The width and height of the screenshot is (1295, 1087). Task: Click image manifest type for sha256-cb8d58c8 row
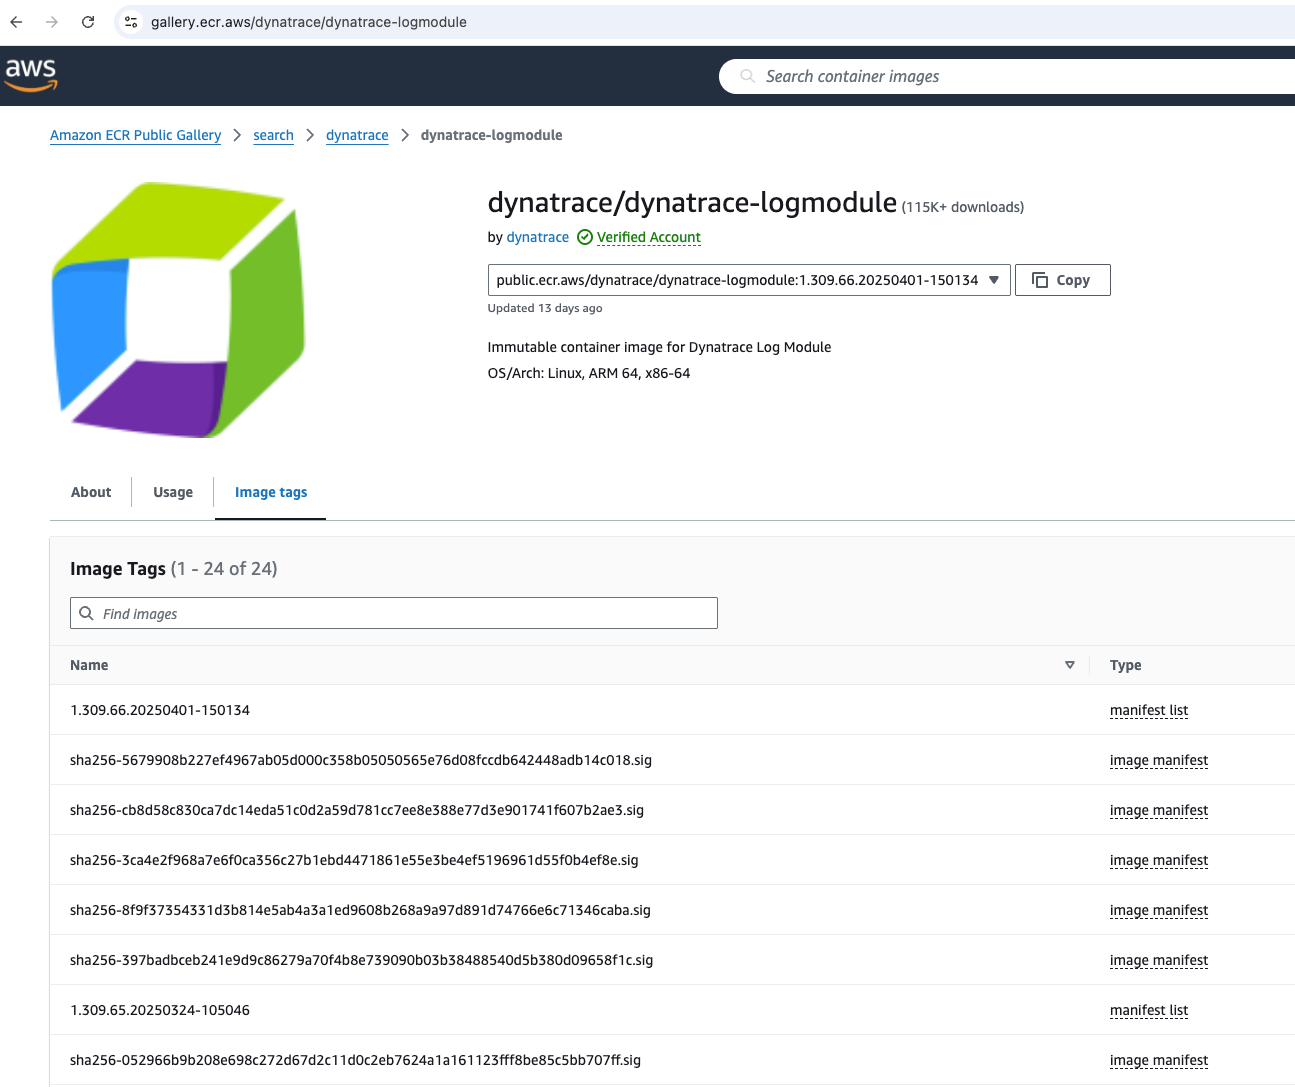pos(1159,810)
